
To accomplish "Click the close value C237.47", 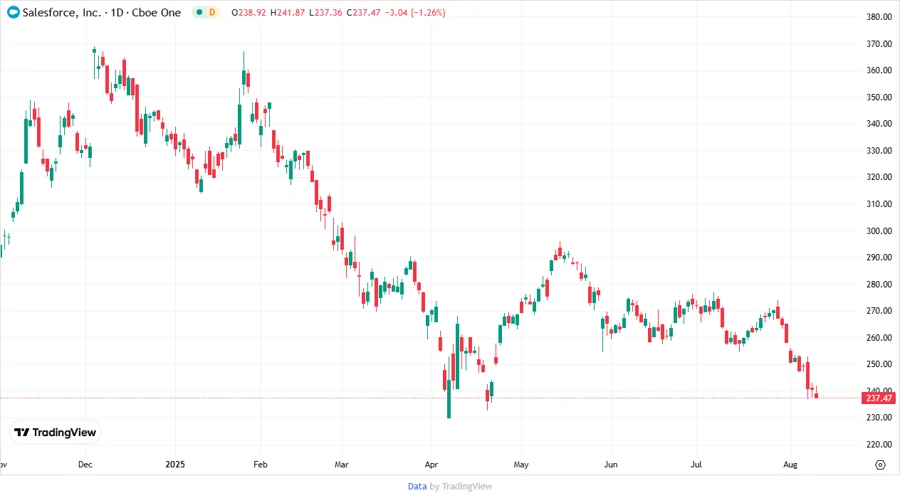I will pyautogui.click(x=363, y=12).
